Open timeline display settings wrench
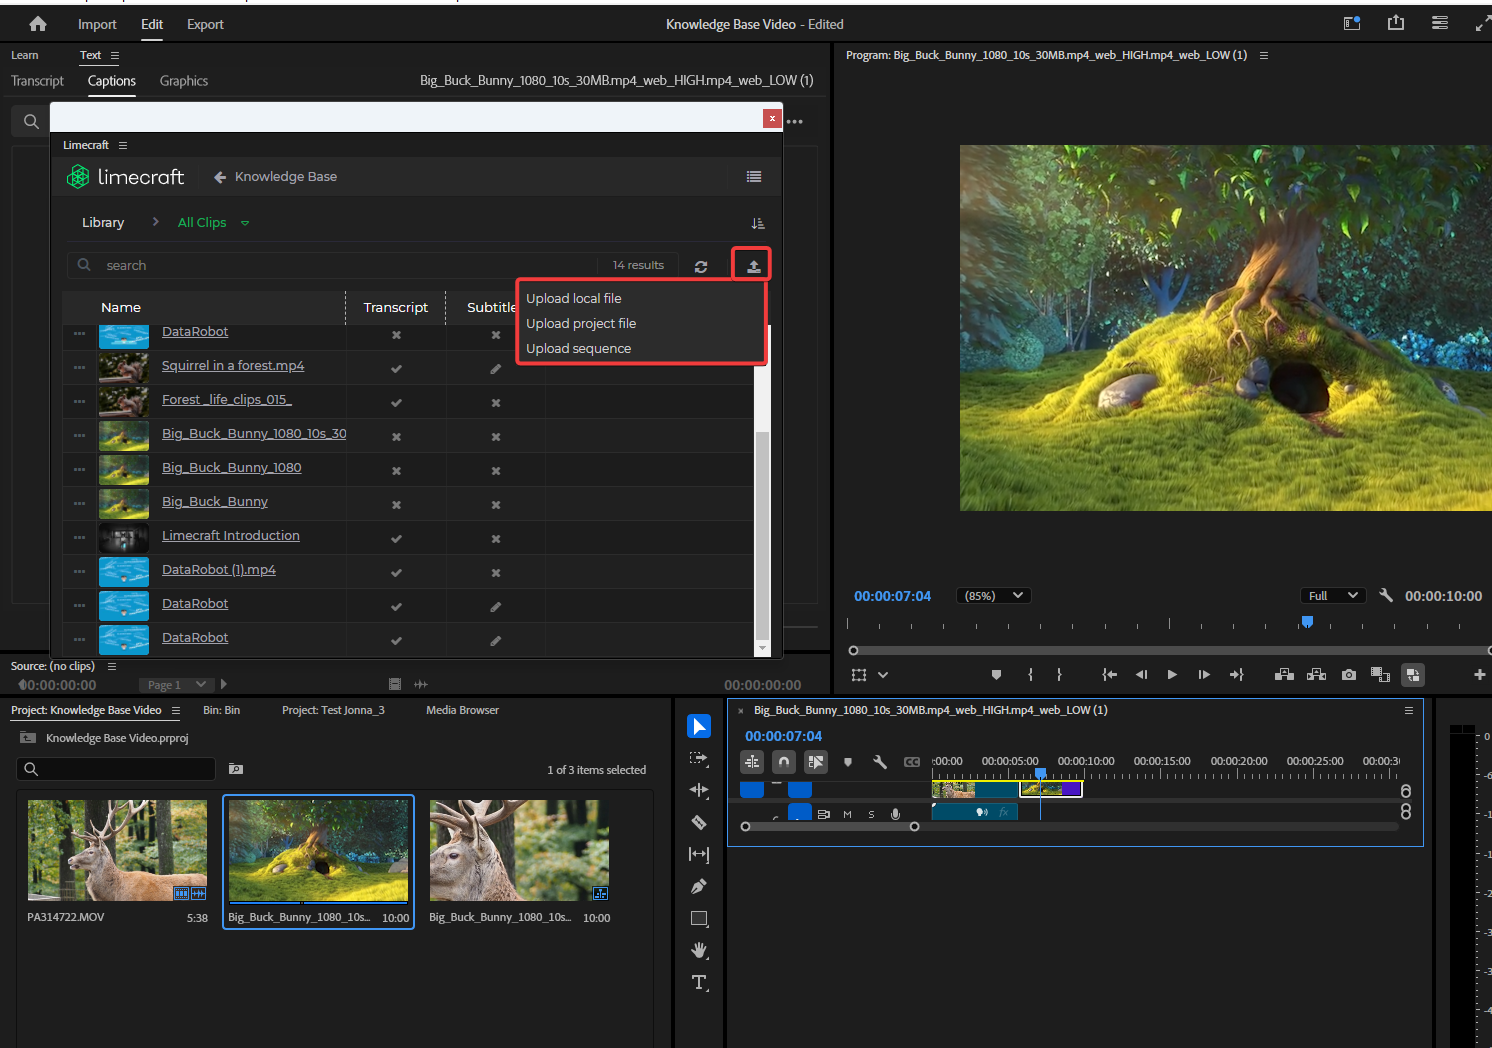This screenshot has height=1048, width=1492. point(880,762)
